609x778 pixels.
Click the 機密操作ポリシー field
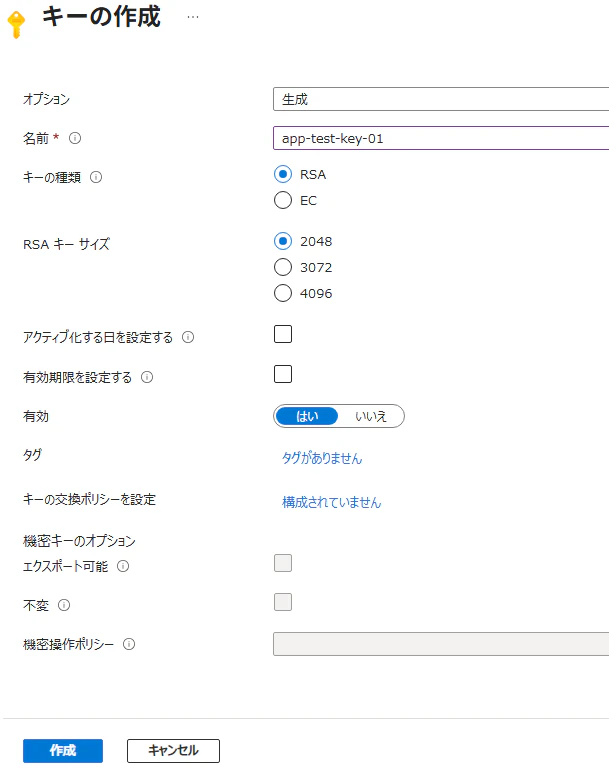pyautogui.click(x=441, y=644)
